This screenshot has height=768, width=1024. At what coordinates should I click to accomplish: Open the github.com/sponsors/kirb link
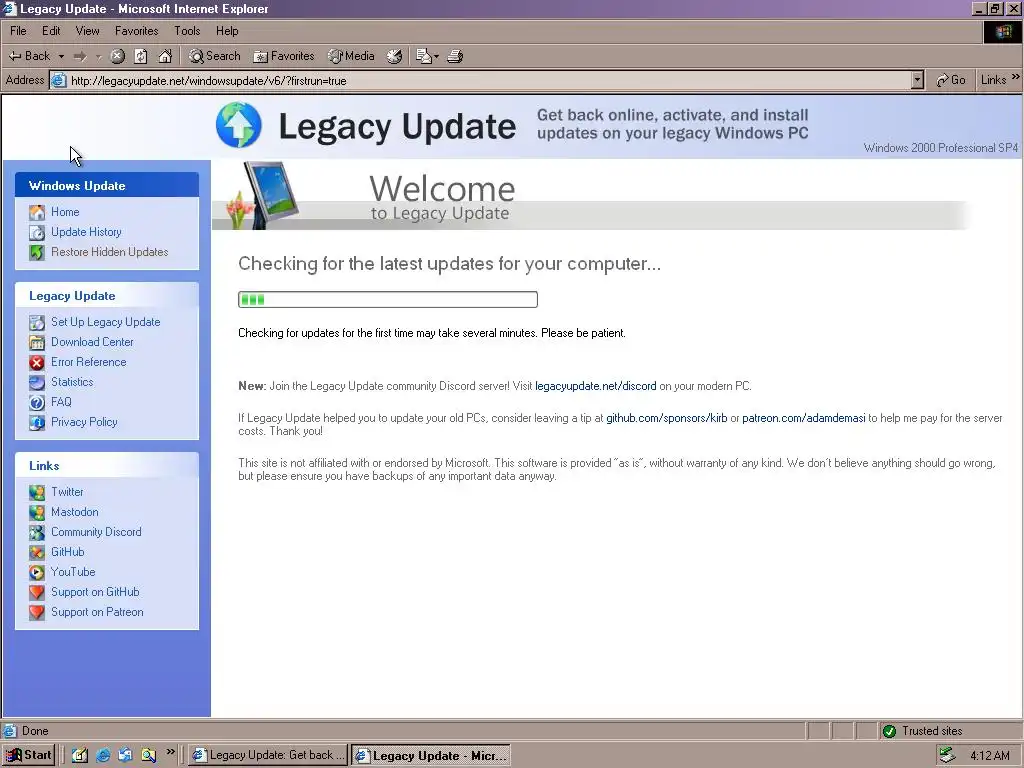coord(667,418)
